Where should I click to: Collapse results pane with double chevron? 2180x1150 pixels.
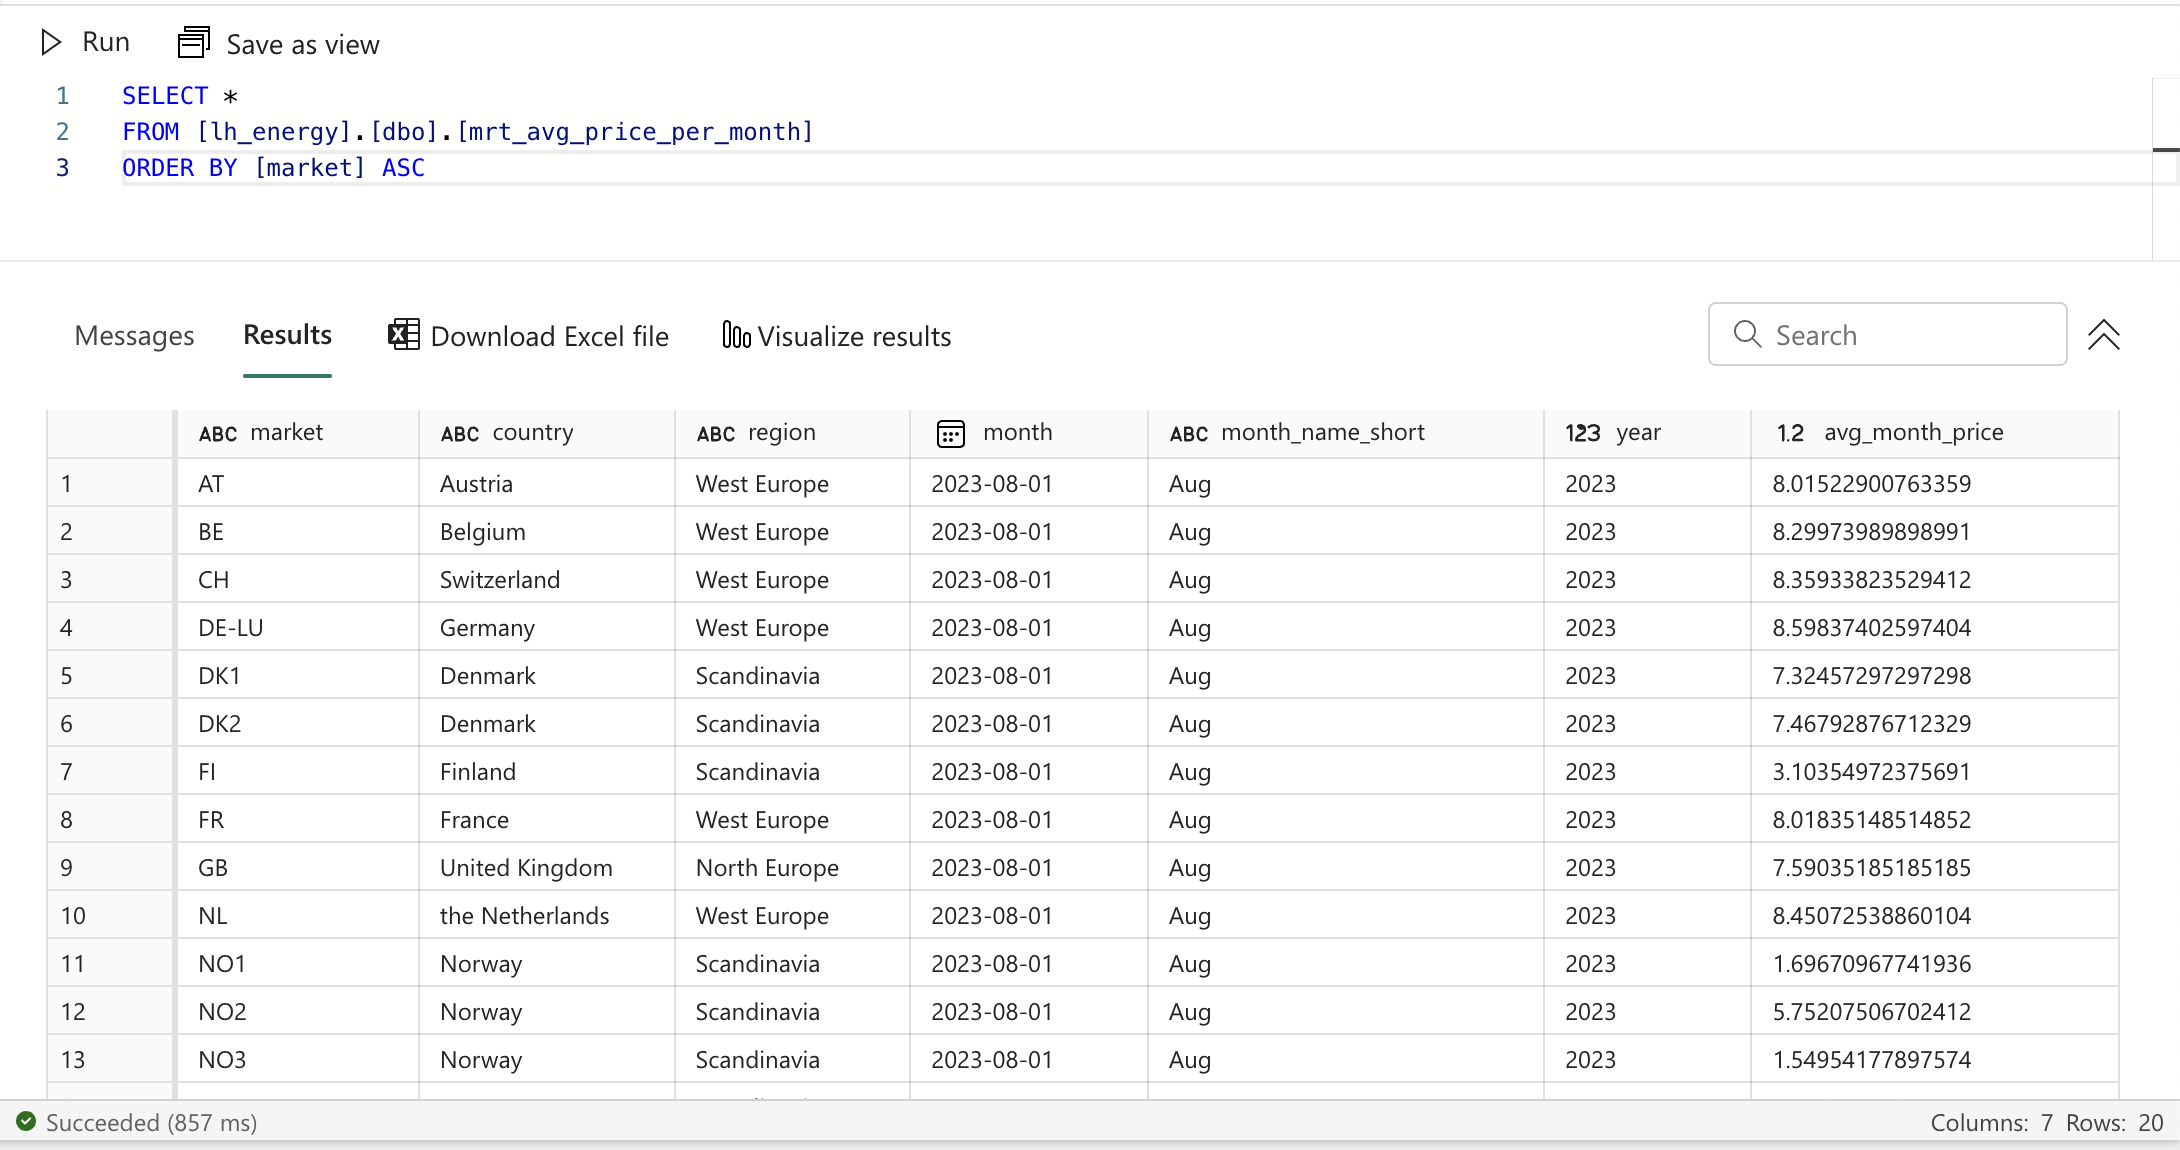pyautogui.click(x=2103, y=335)
